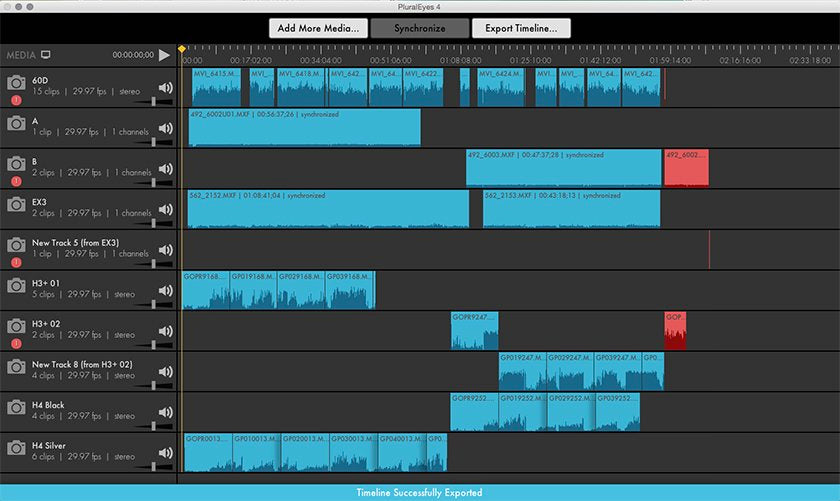Select the red unsynchronized clip on track B

coord(686,168)
